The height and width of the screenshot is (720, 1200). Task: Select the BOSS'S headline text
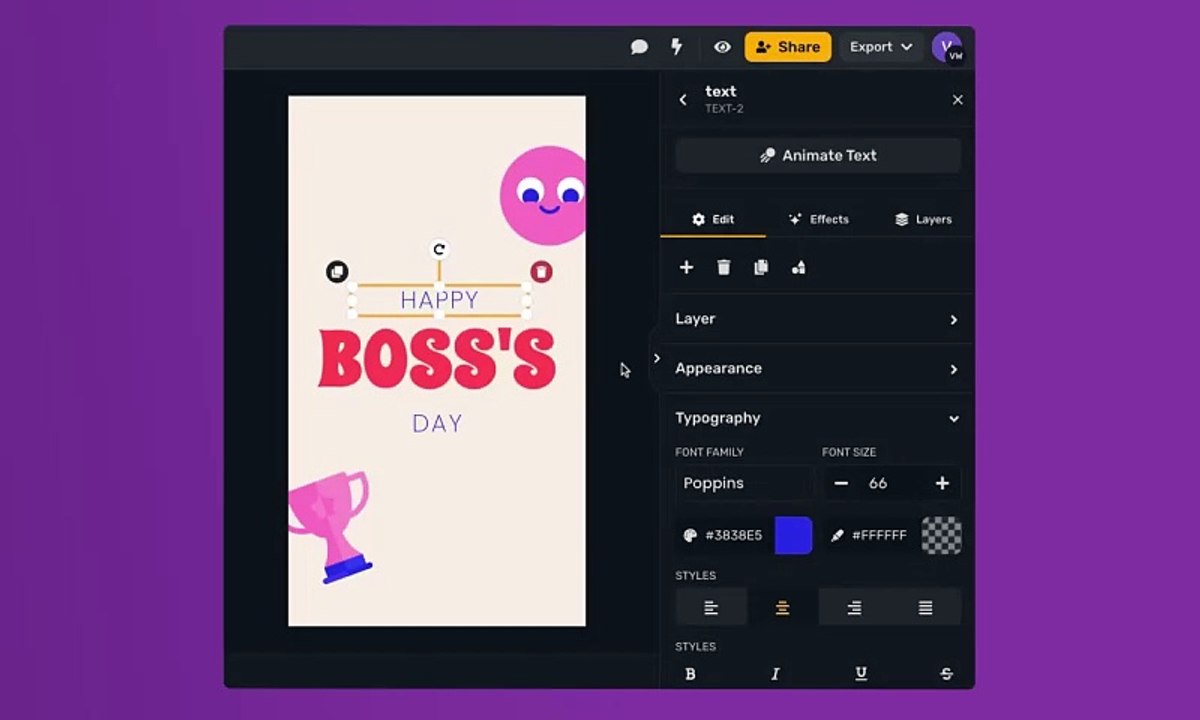coord(437,358)
